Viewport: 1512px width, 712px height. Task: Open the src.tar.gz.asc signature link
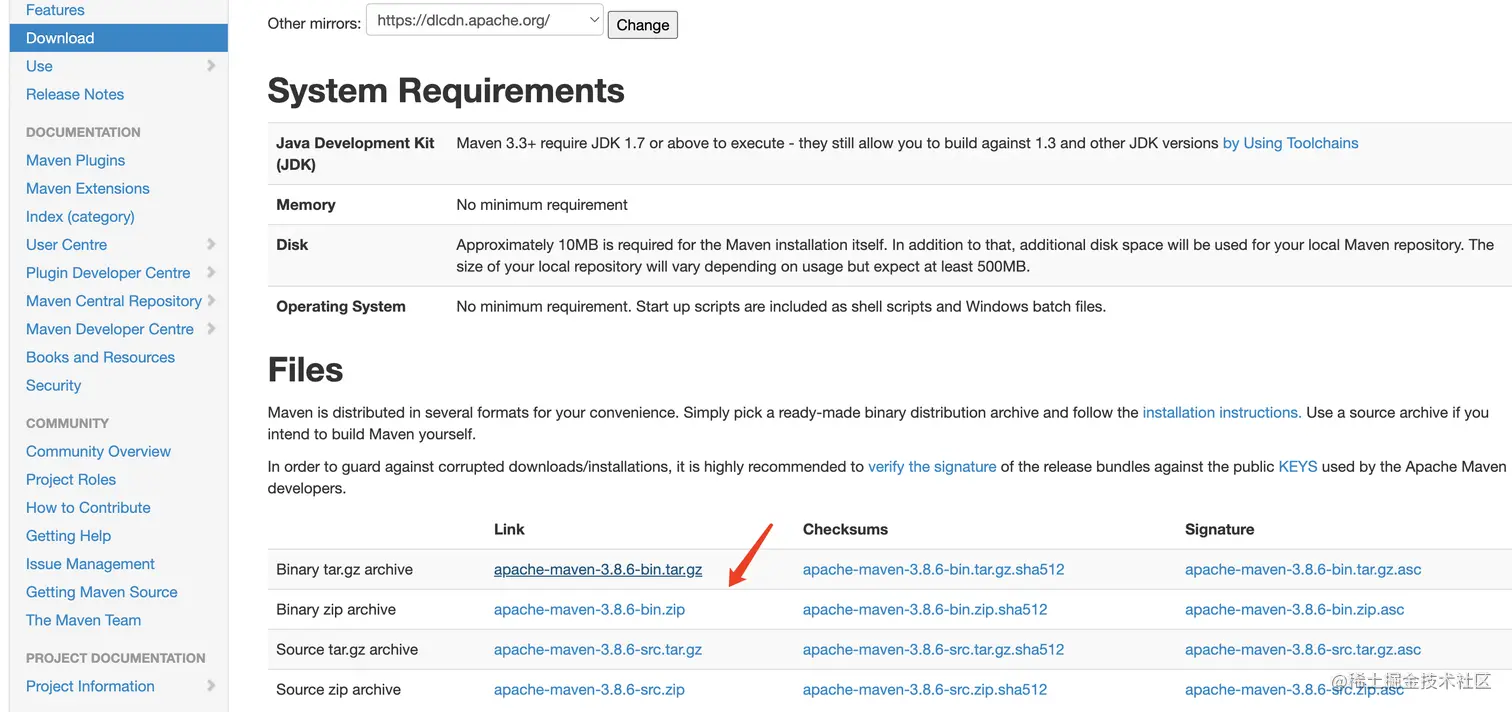point(1303,649)
